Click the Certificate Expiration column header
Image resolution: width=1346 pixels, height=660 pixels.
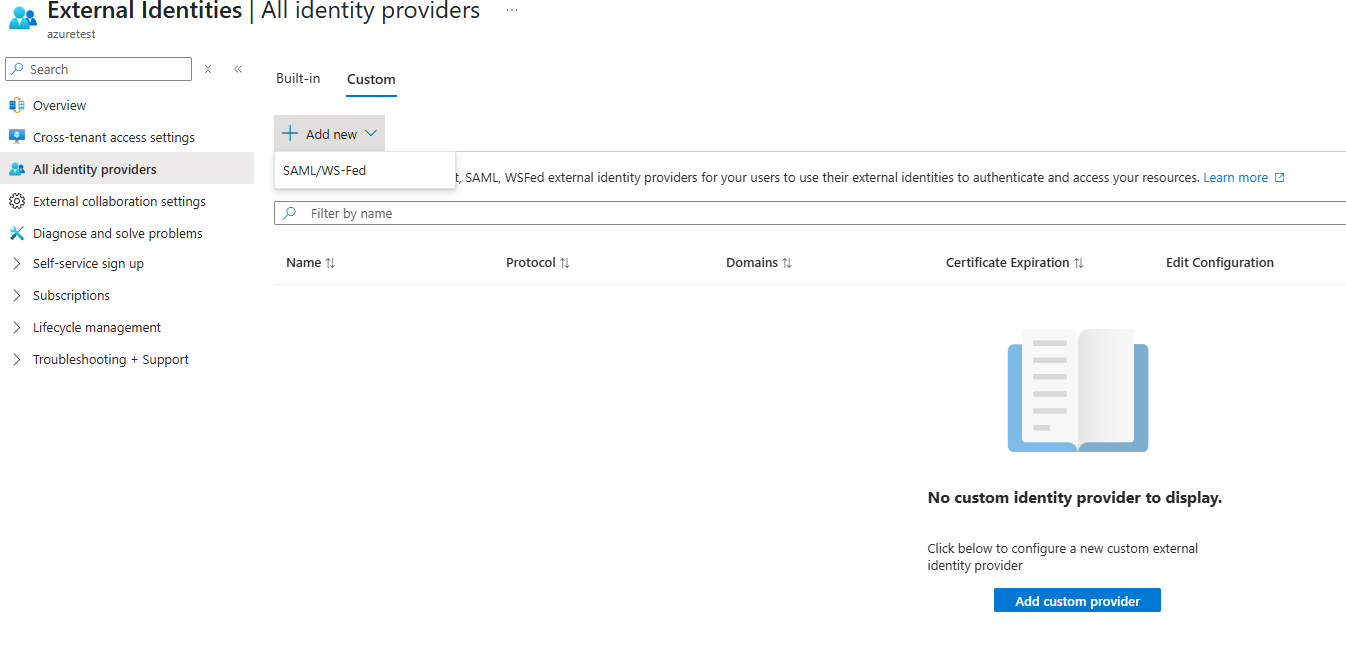(x=1007, y=263)
